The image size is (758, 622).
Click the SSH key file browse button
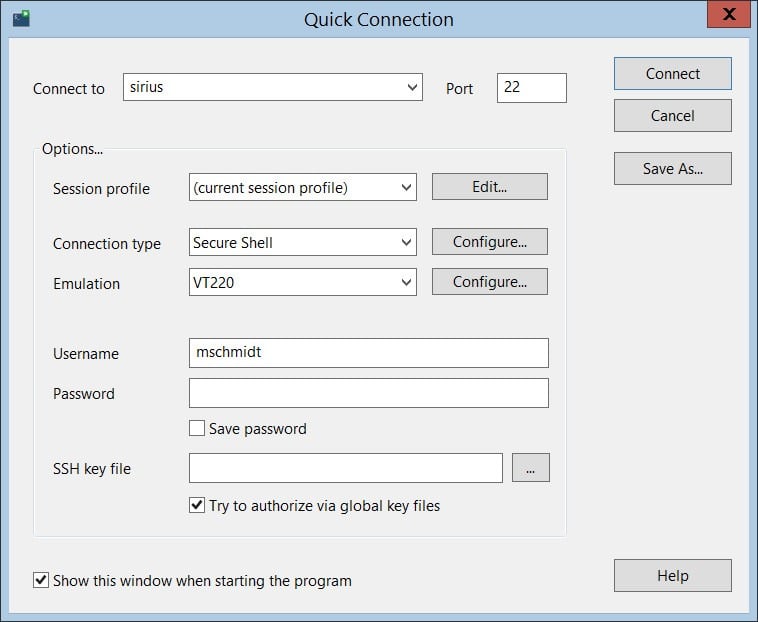point(530,468)
